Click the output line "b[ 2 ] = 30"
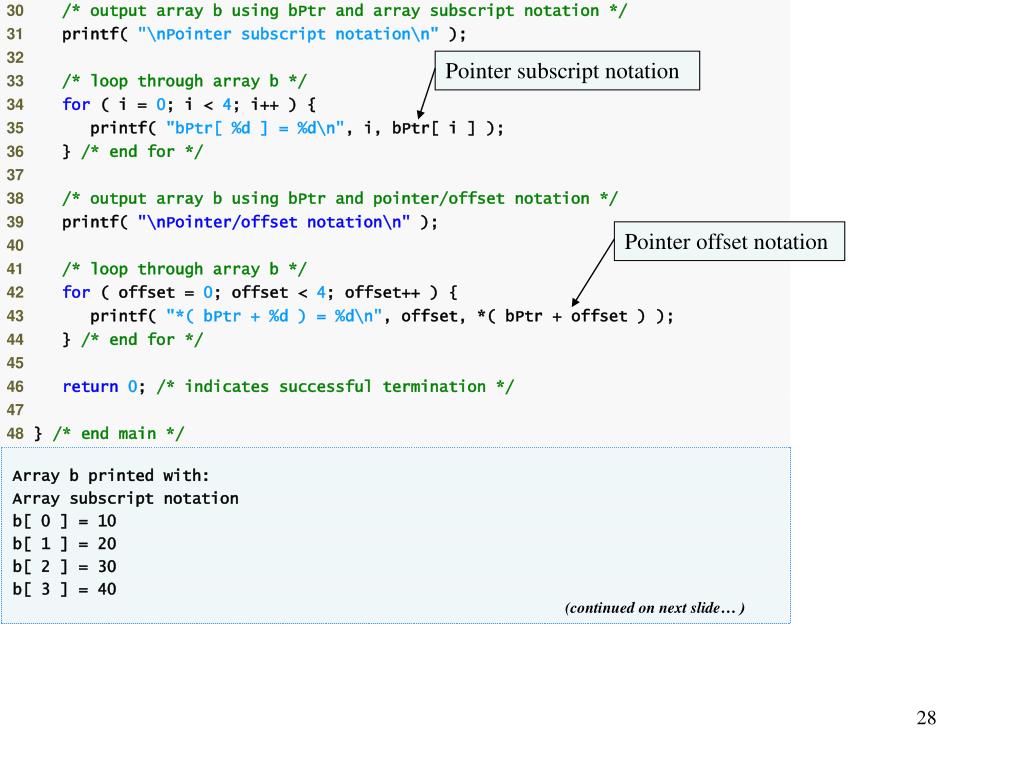This screenshot has height=768, width=1024. (x=64, y=567)
